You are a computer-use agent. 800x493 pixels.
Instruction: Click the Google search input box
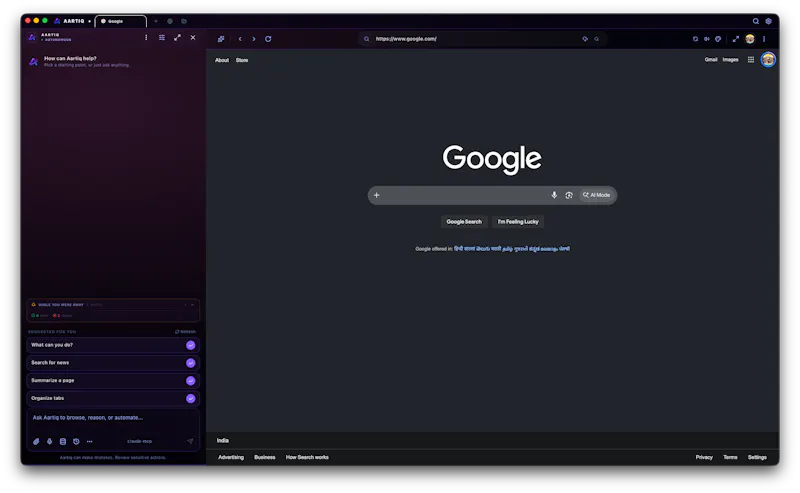tap(492, 195)
